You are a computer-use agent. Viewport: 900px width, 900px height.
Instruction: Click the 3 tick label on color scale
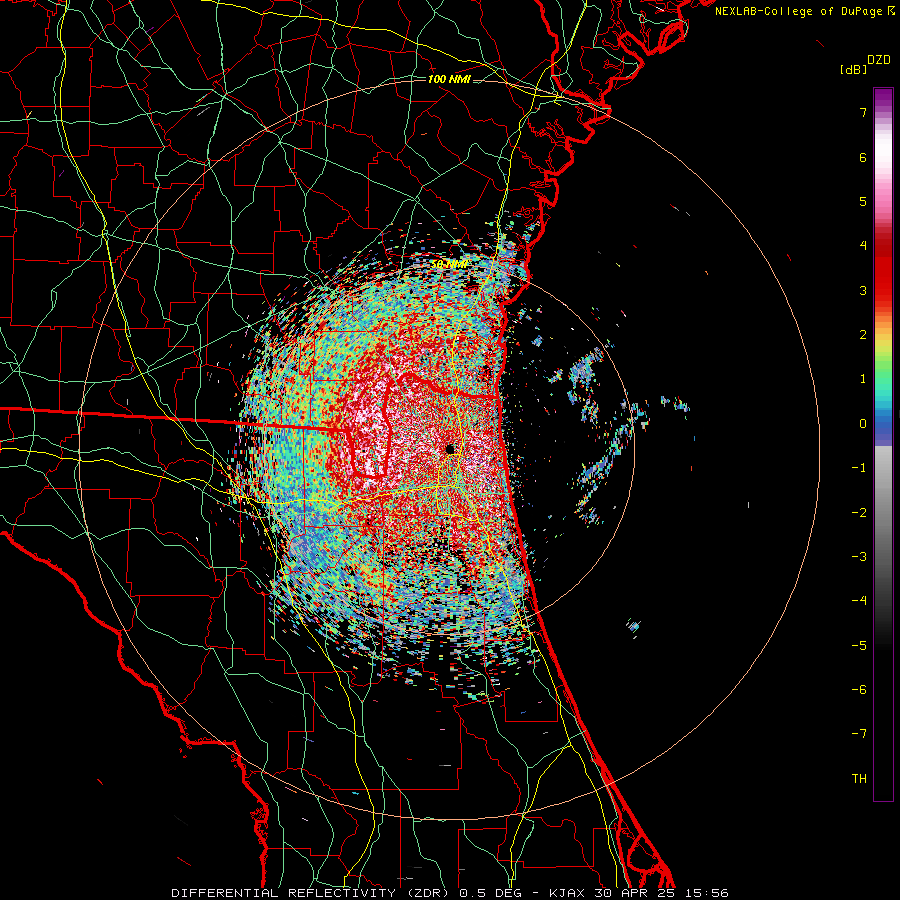click(x=863, y=290)
